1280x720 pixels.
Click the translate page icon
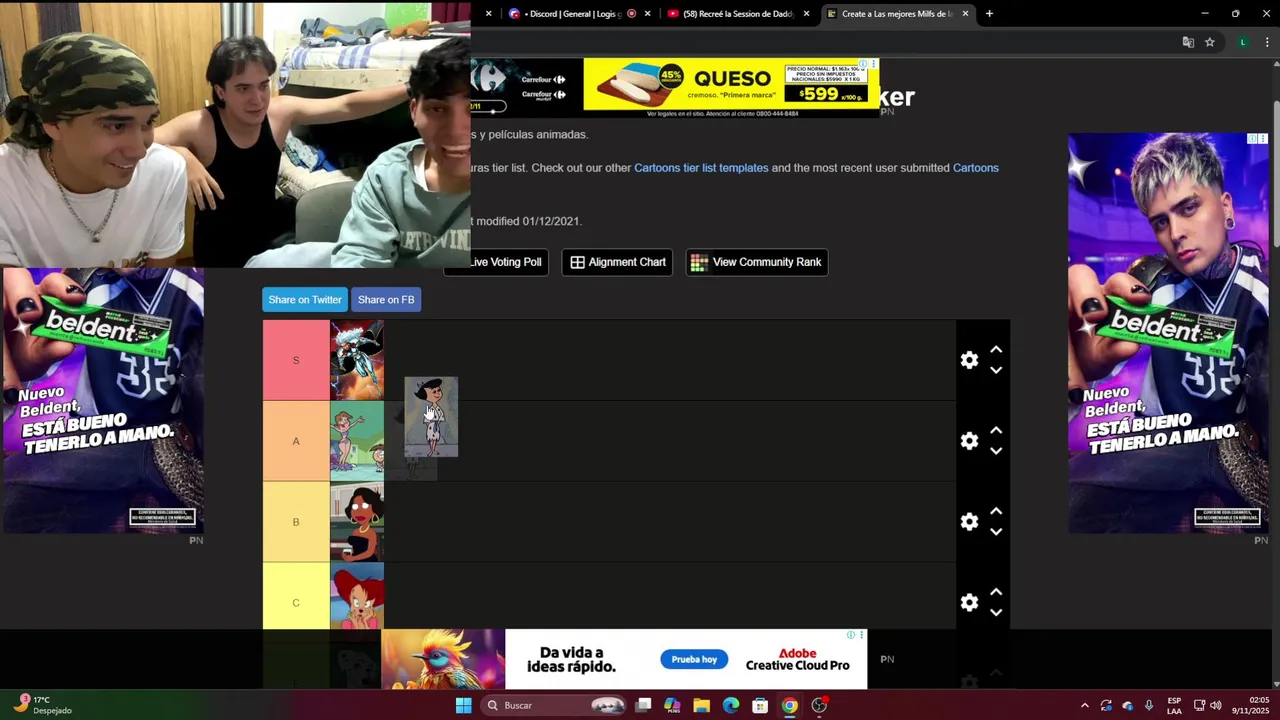tap(1188, 42)
